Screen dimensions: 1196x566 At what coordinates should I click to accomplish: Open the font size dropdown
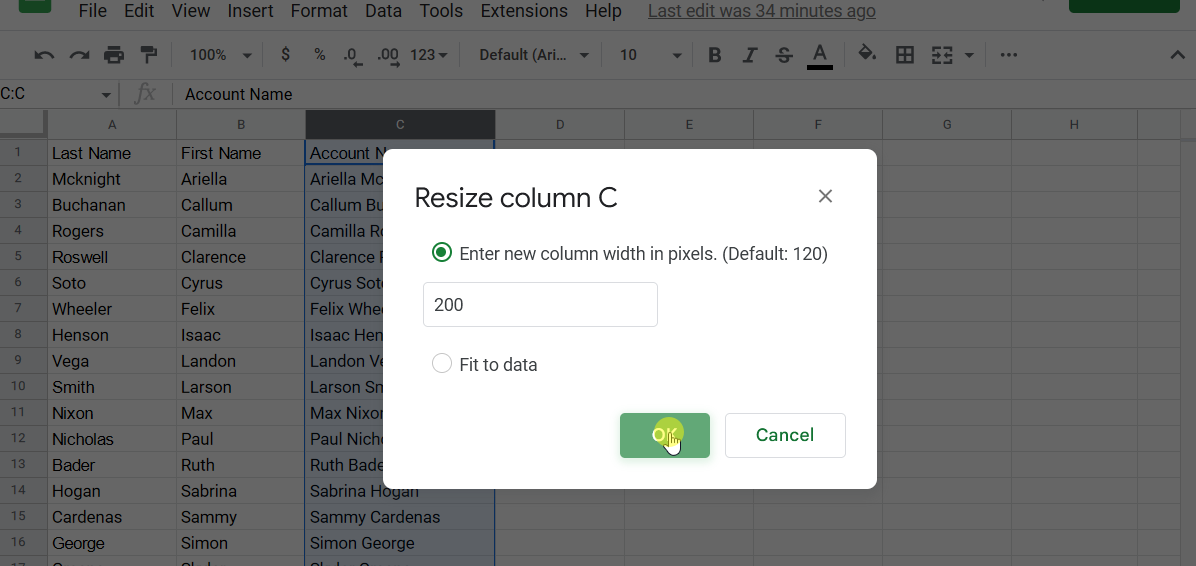coord(650,55)
